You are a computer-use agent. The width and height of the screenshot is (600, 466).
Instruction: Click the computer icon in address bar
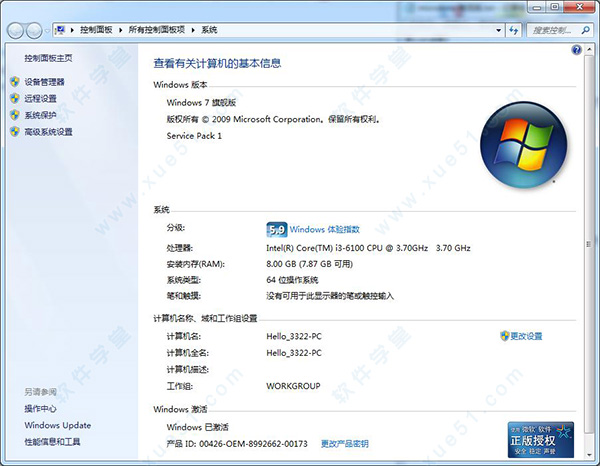(x=60, y=30)
